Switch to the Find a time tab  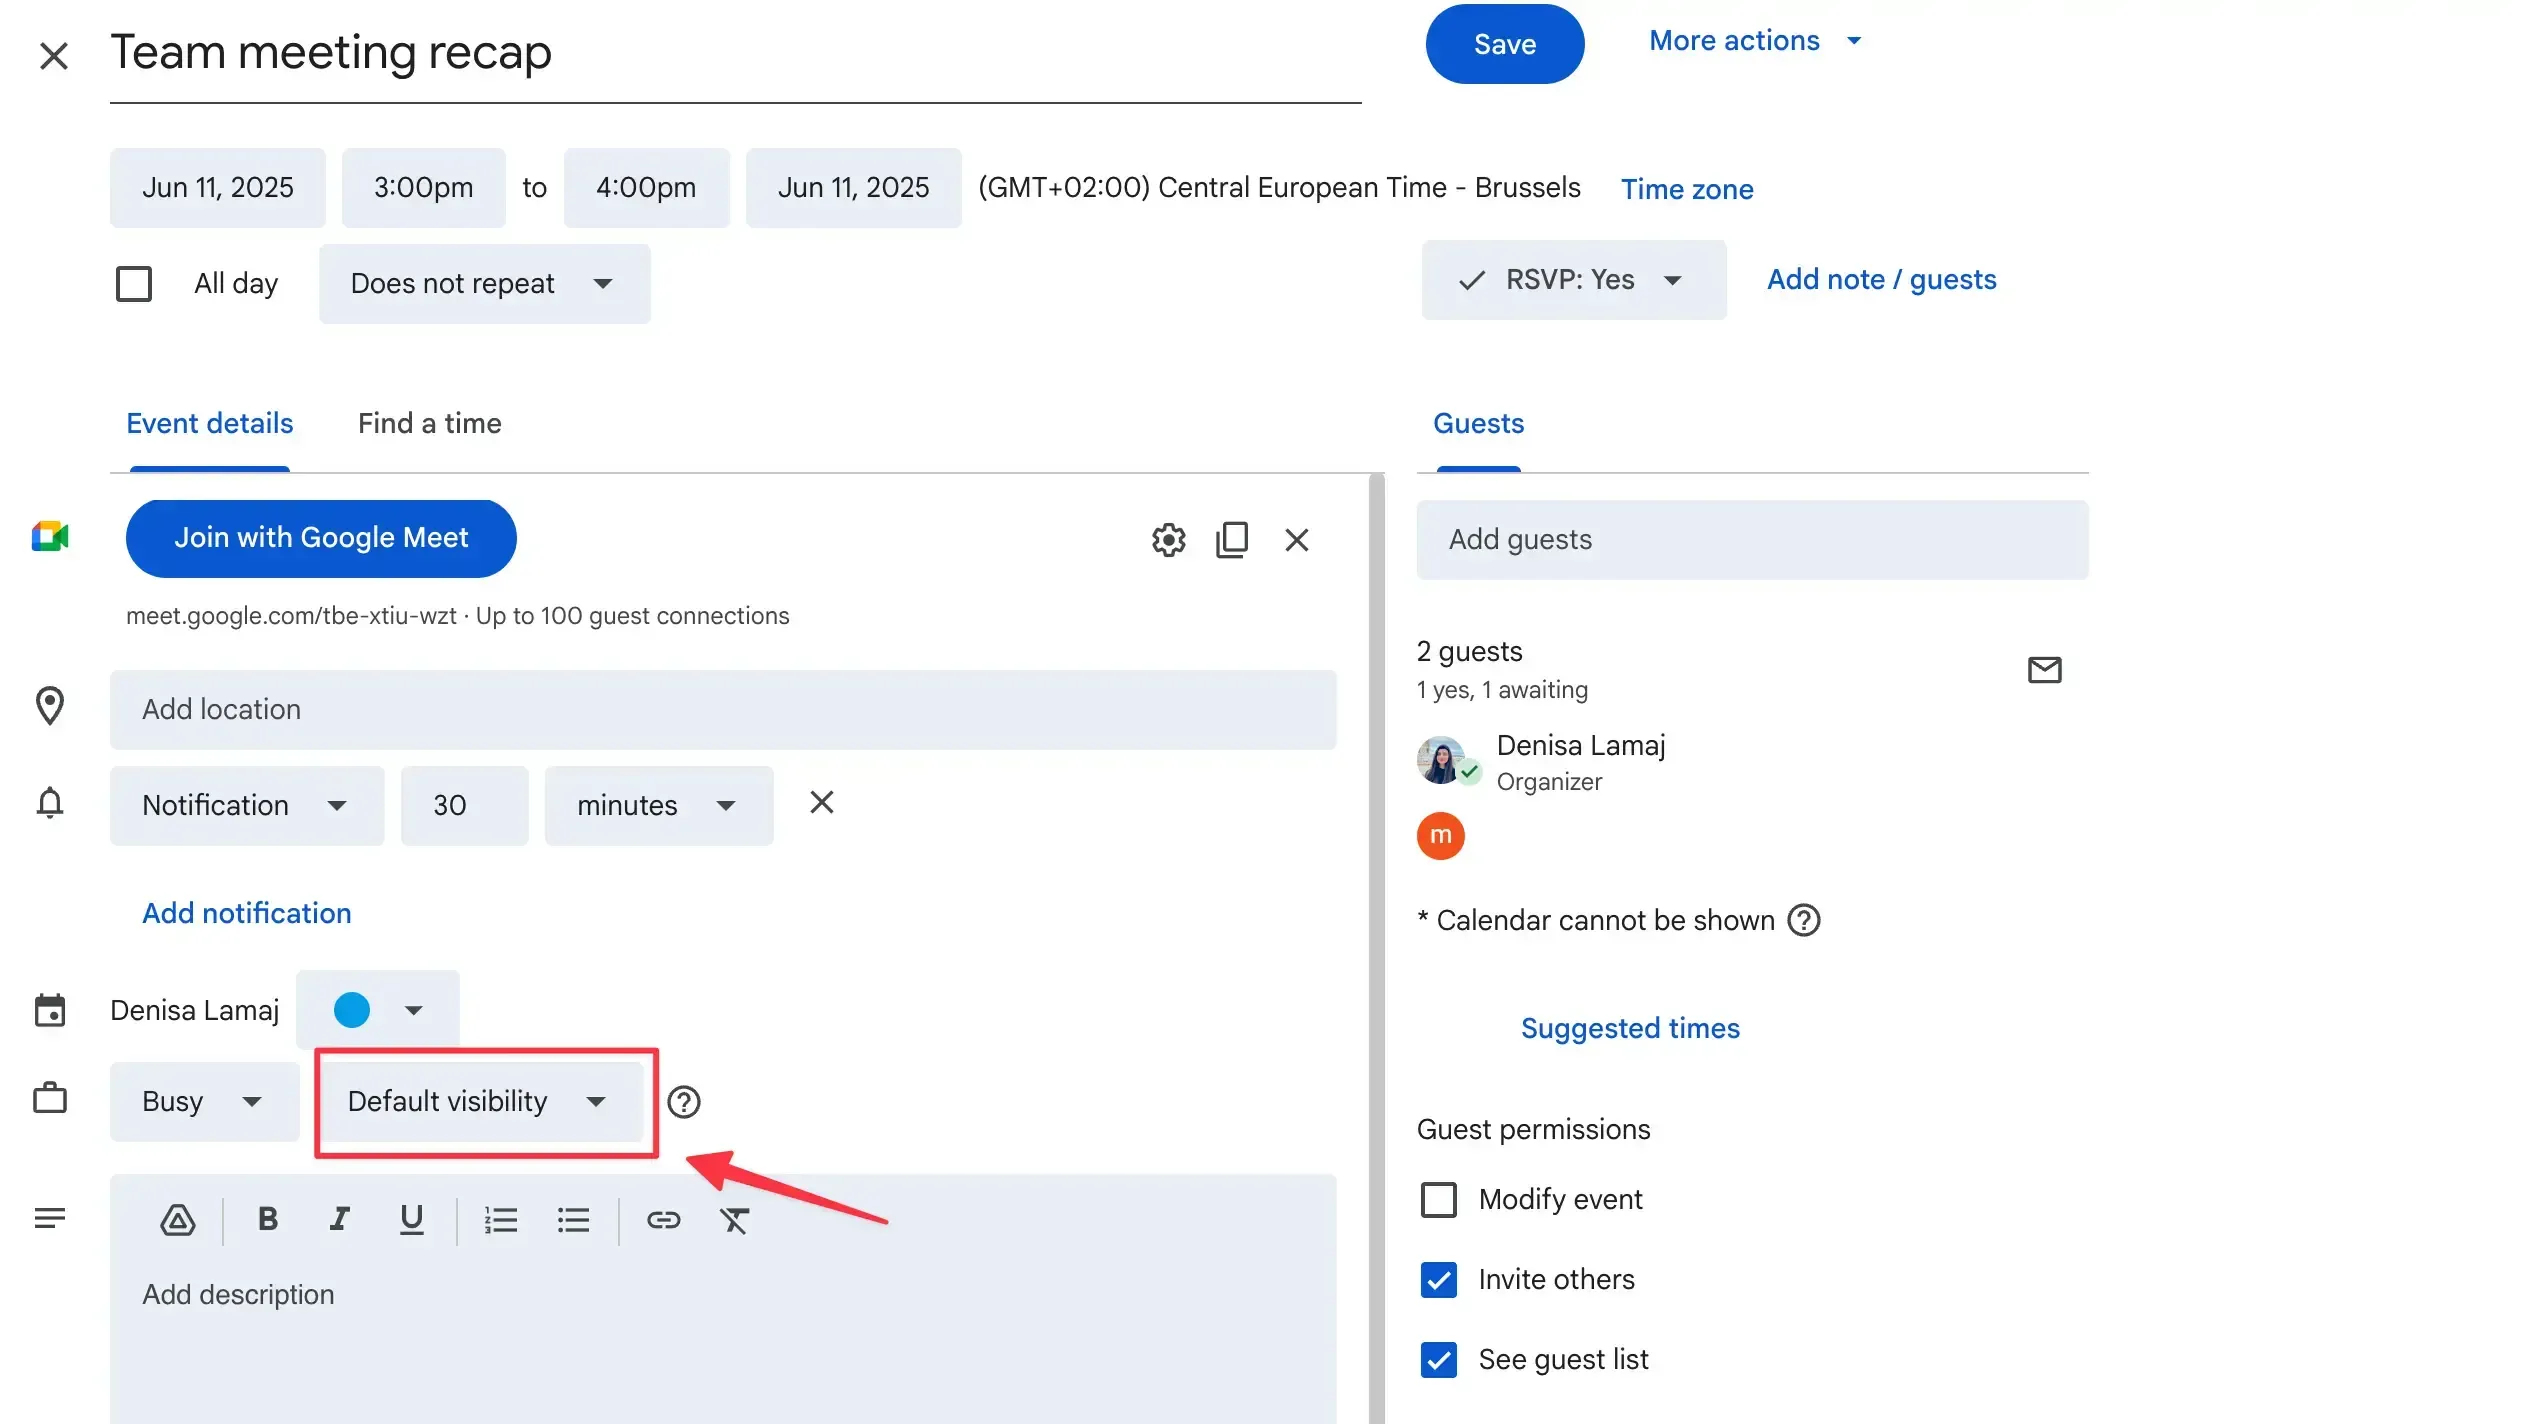tap(429, 424)
